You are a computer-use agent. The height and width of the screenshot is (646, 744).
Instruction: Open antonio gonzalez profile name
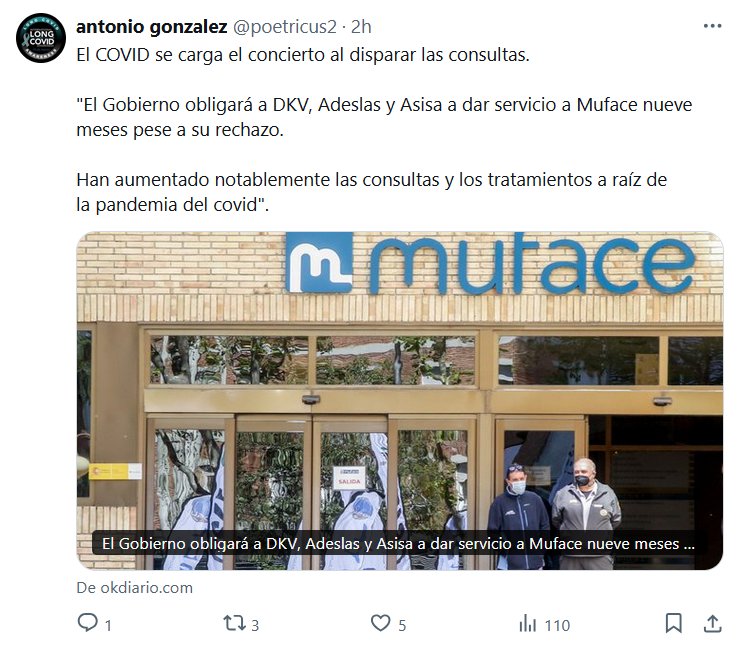click(152, 27)
